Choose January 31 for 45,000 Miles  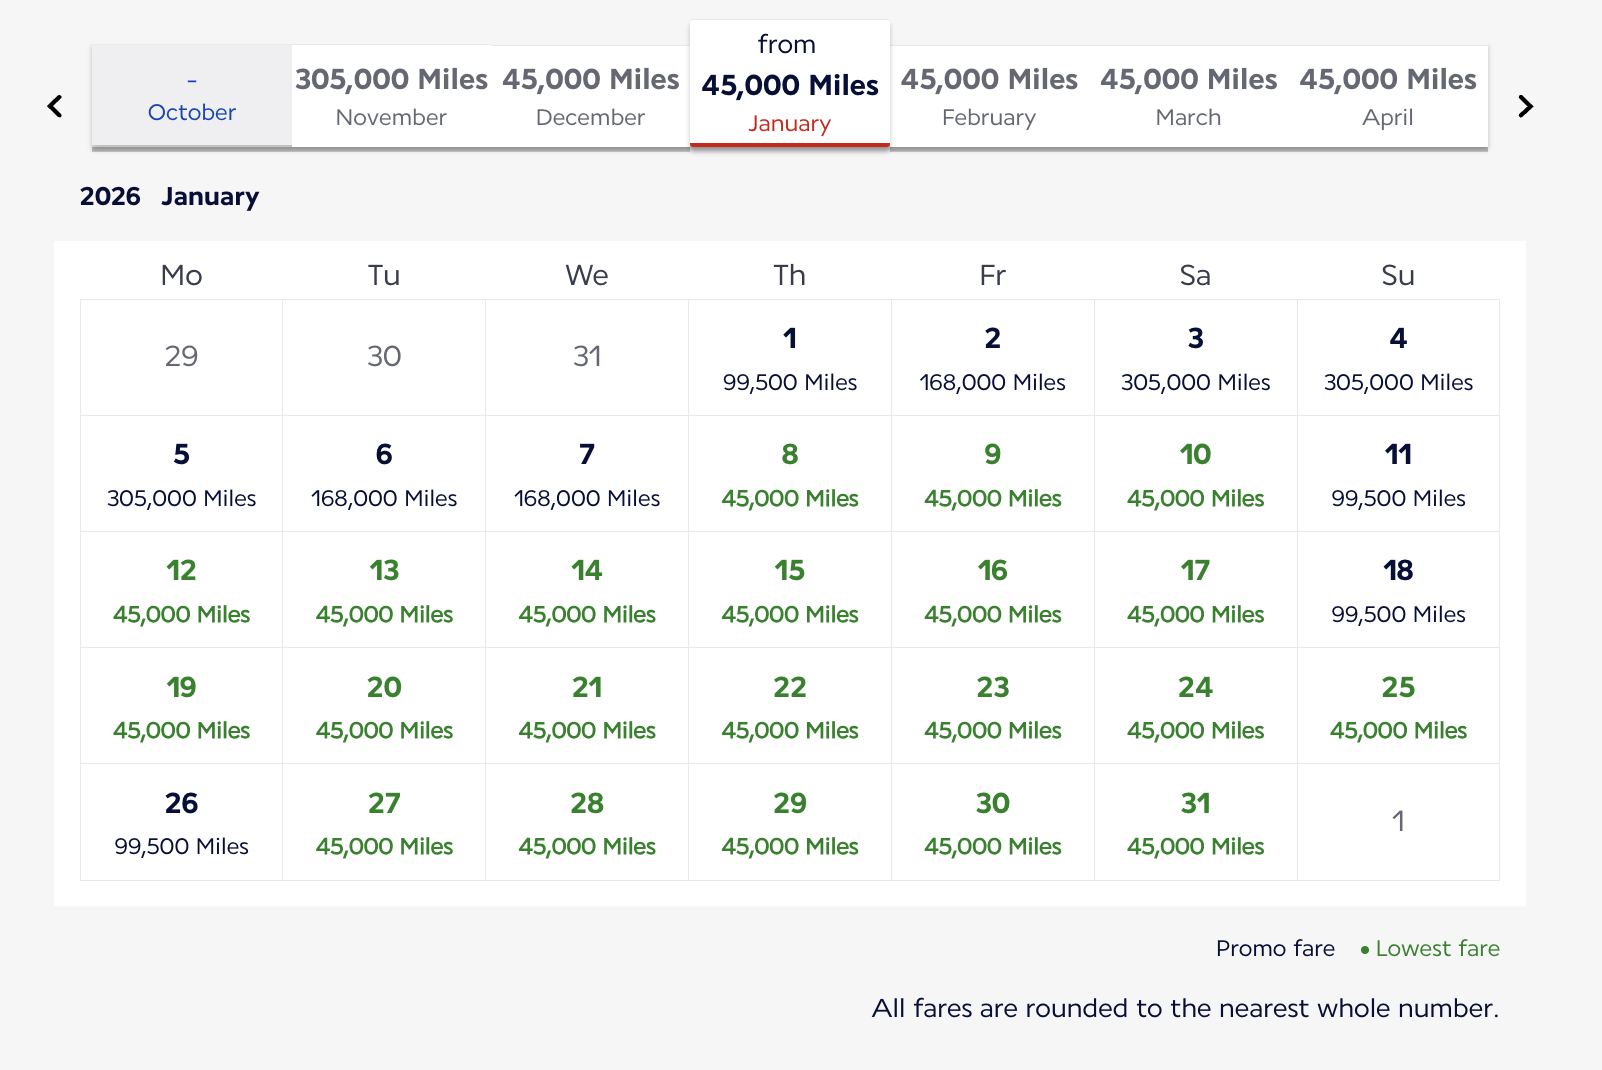coord(1196,822)
